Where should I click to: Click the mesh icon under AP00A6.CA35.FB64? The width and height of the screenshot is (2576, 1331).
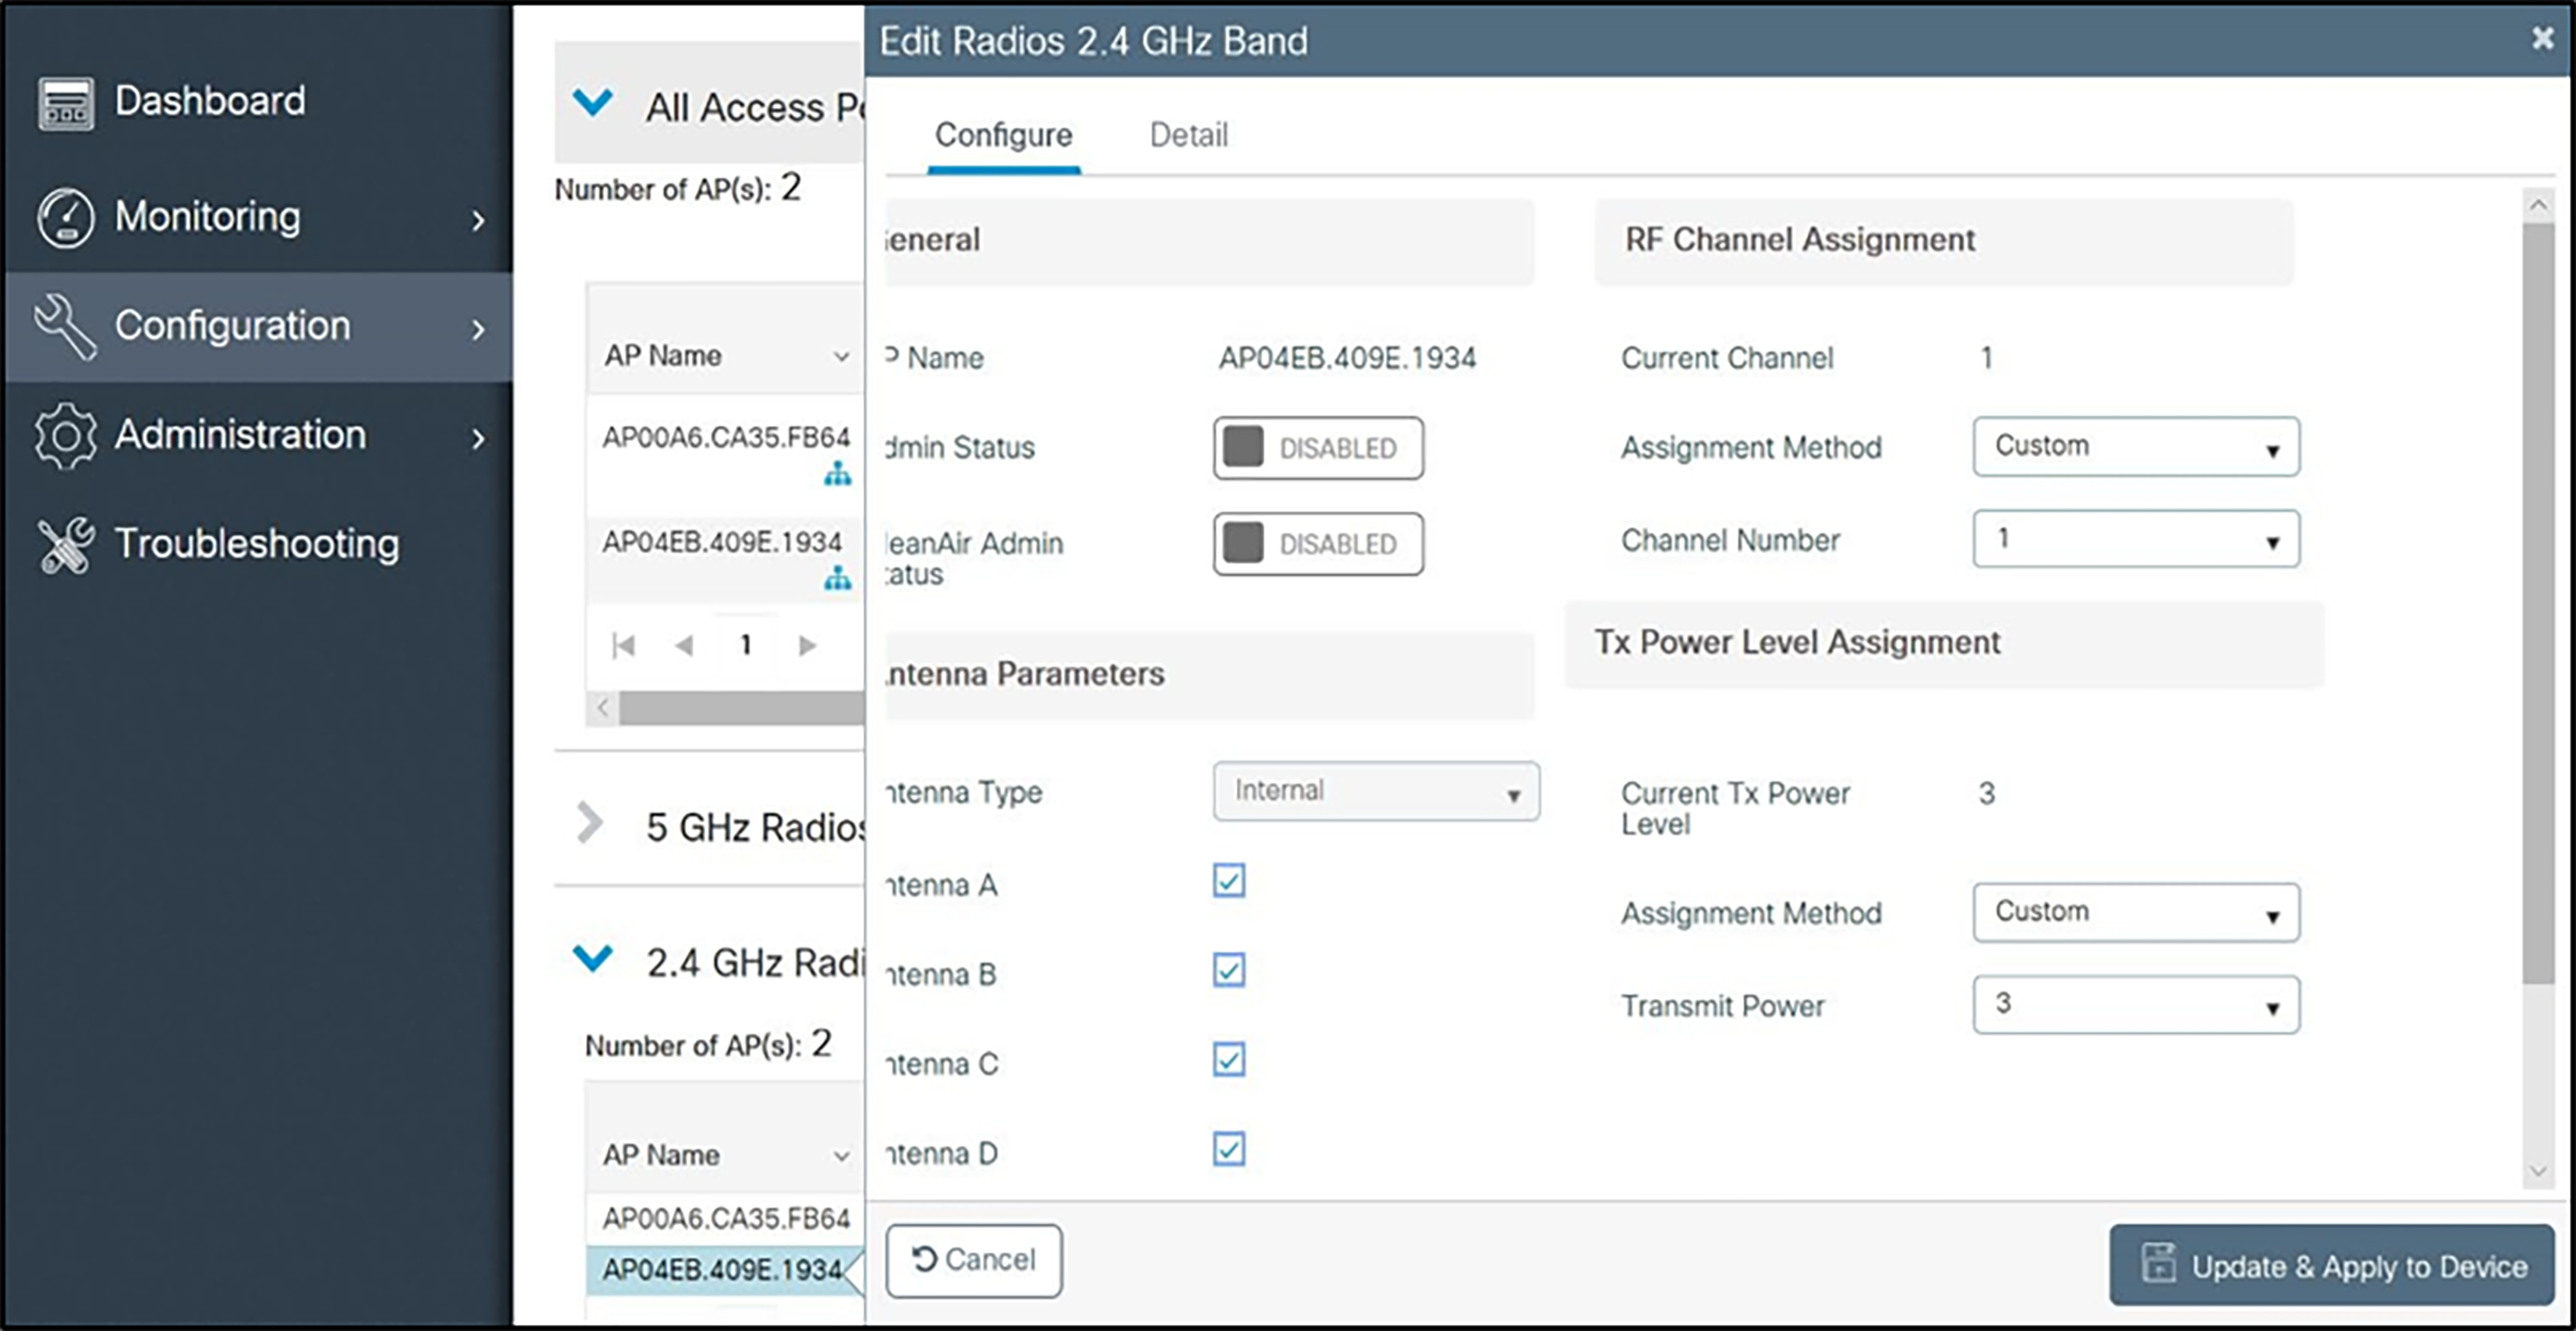click(838, 476)
